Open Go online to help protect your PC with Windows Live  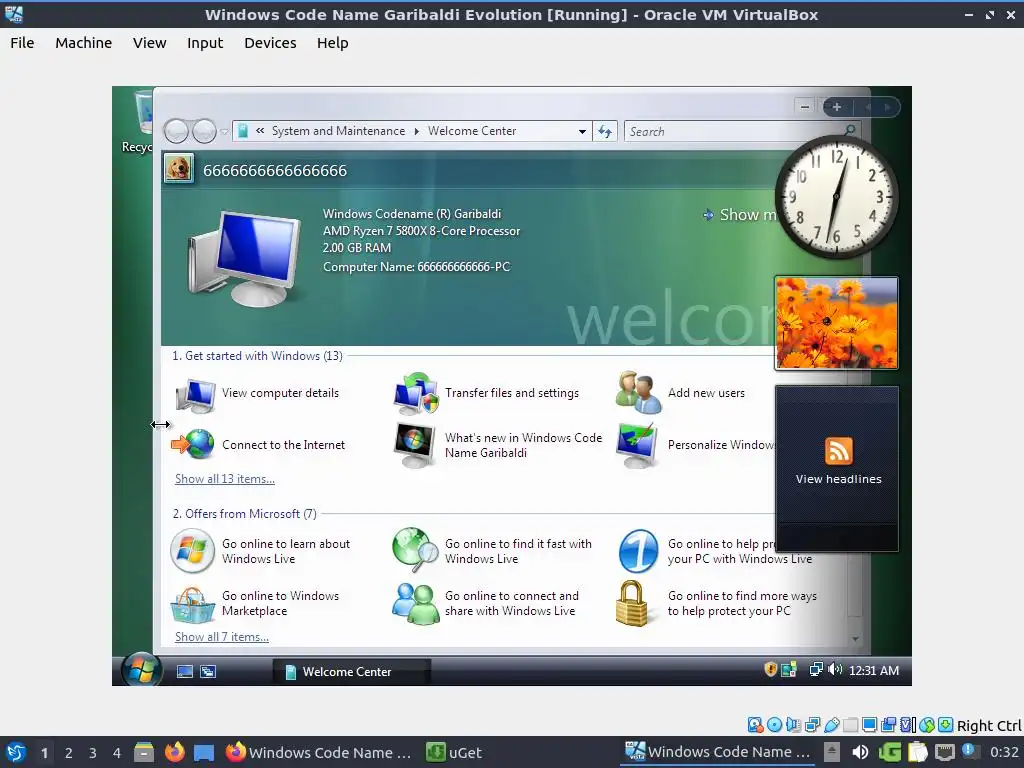tap(715, 551)
